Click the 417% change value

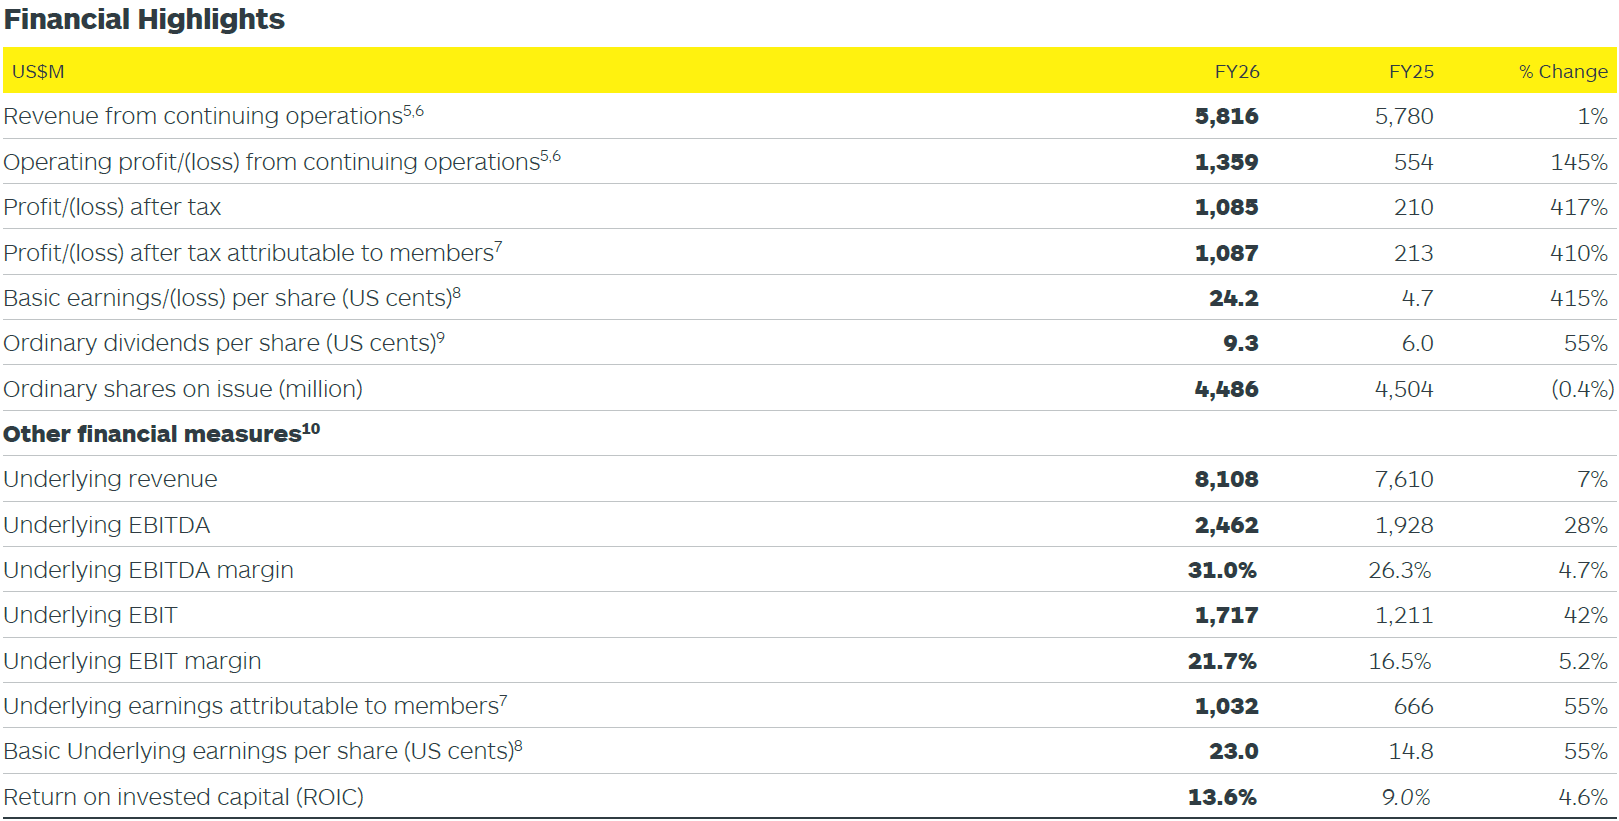(1579, 208)
